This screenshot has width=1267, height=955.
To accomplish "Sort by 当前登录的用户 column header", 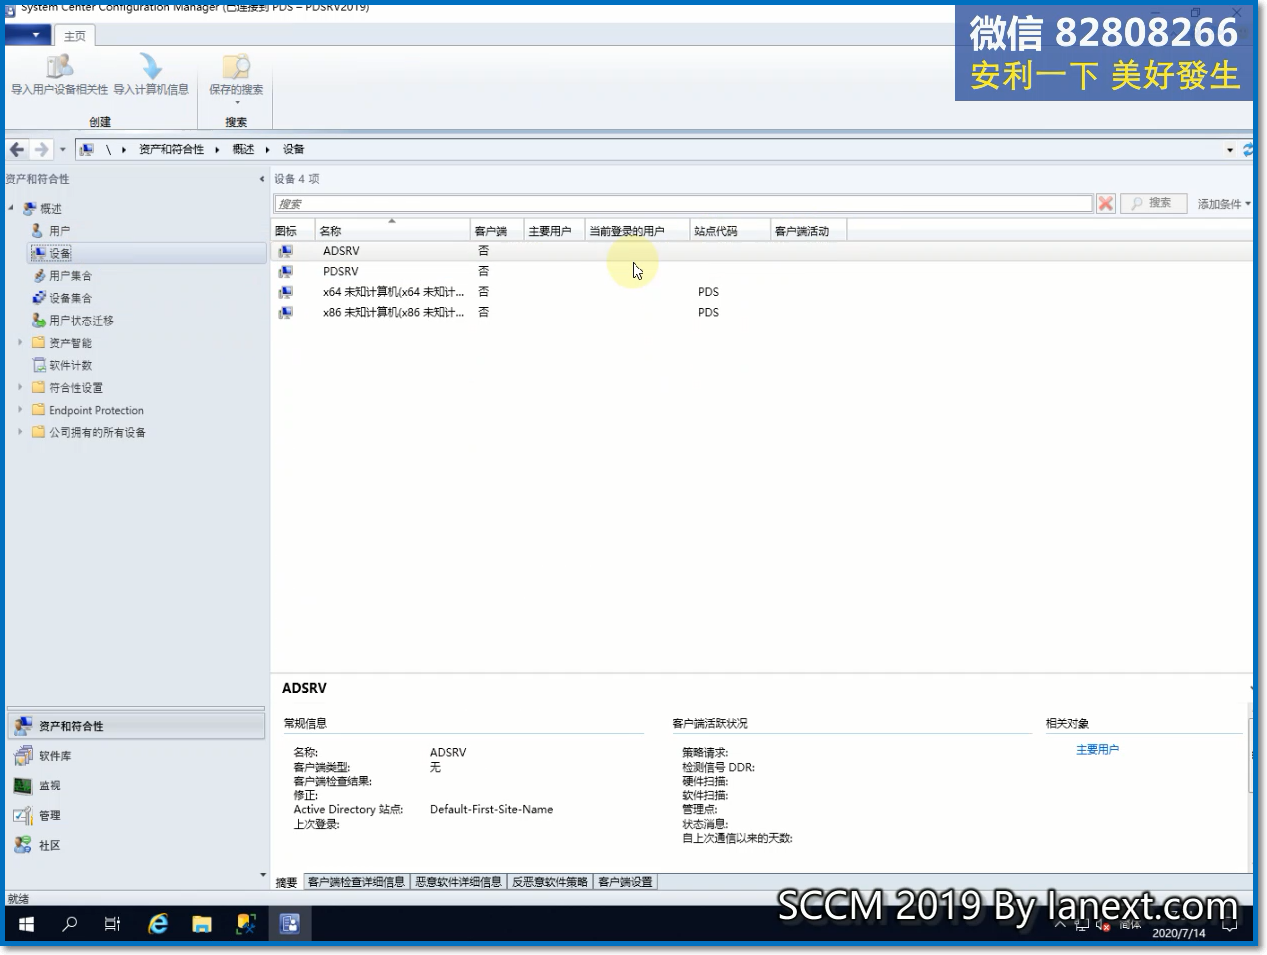I will [638, 231].
